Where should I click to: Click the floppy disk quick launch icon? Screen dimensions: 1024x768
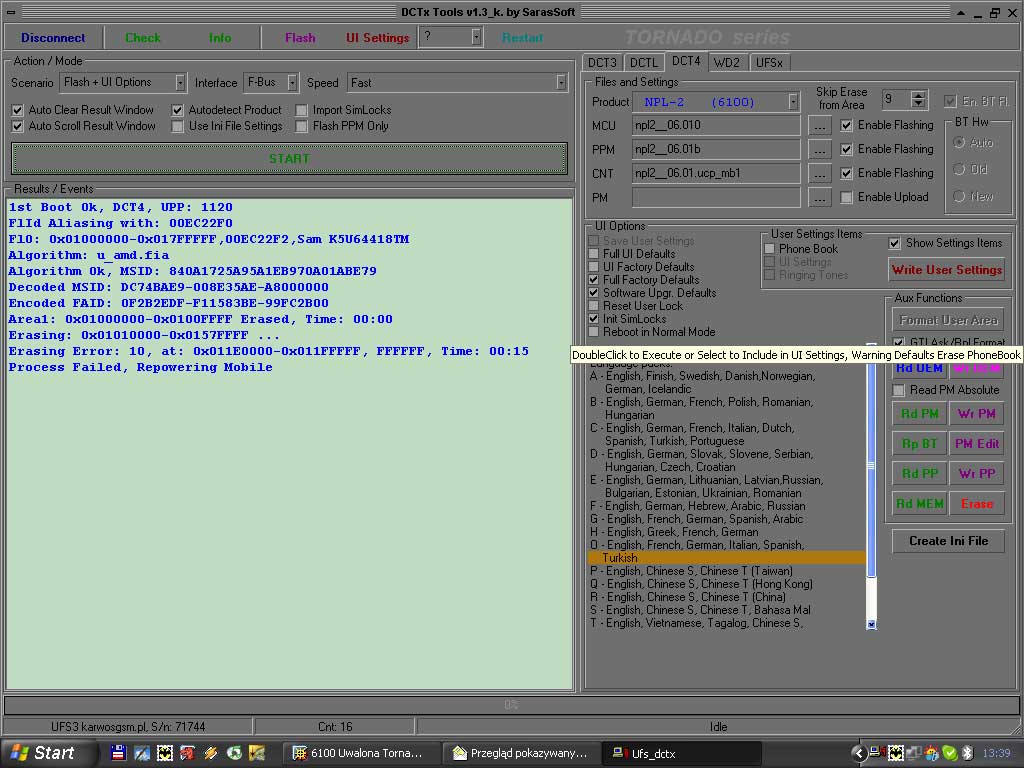coord(118,753)
